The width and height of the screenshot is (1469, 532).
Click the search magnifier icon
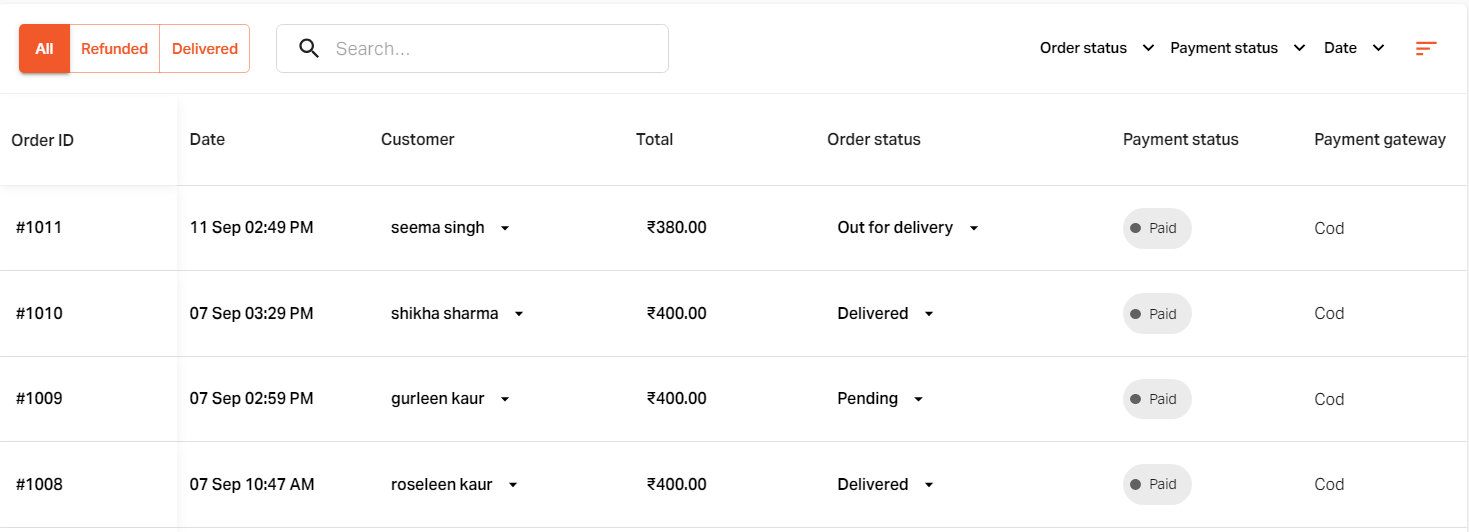(309, 48)
